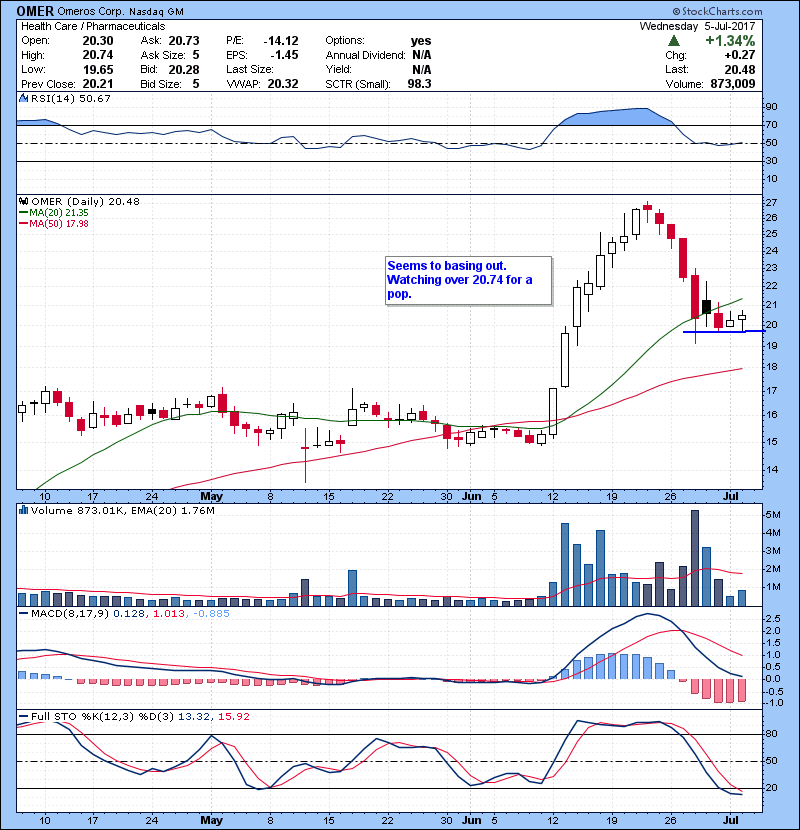Click the 'Seems to basing out' annotation box
Viewport: 800px width, 830px height.
(x=468, y=281)
